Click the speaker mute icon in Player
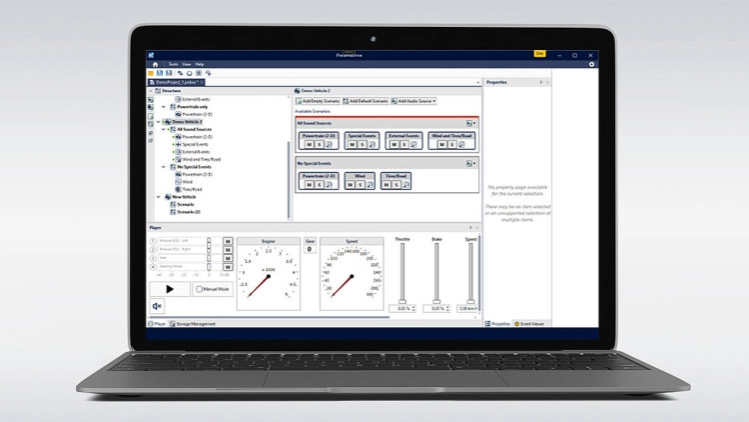The height and width of the screenshot is (422, 749). click(x=157, y=306)
